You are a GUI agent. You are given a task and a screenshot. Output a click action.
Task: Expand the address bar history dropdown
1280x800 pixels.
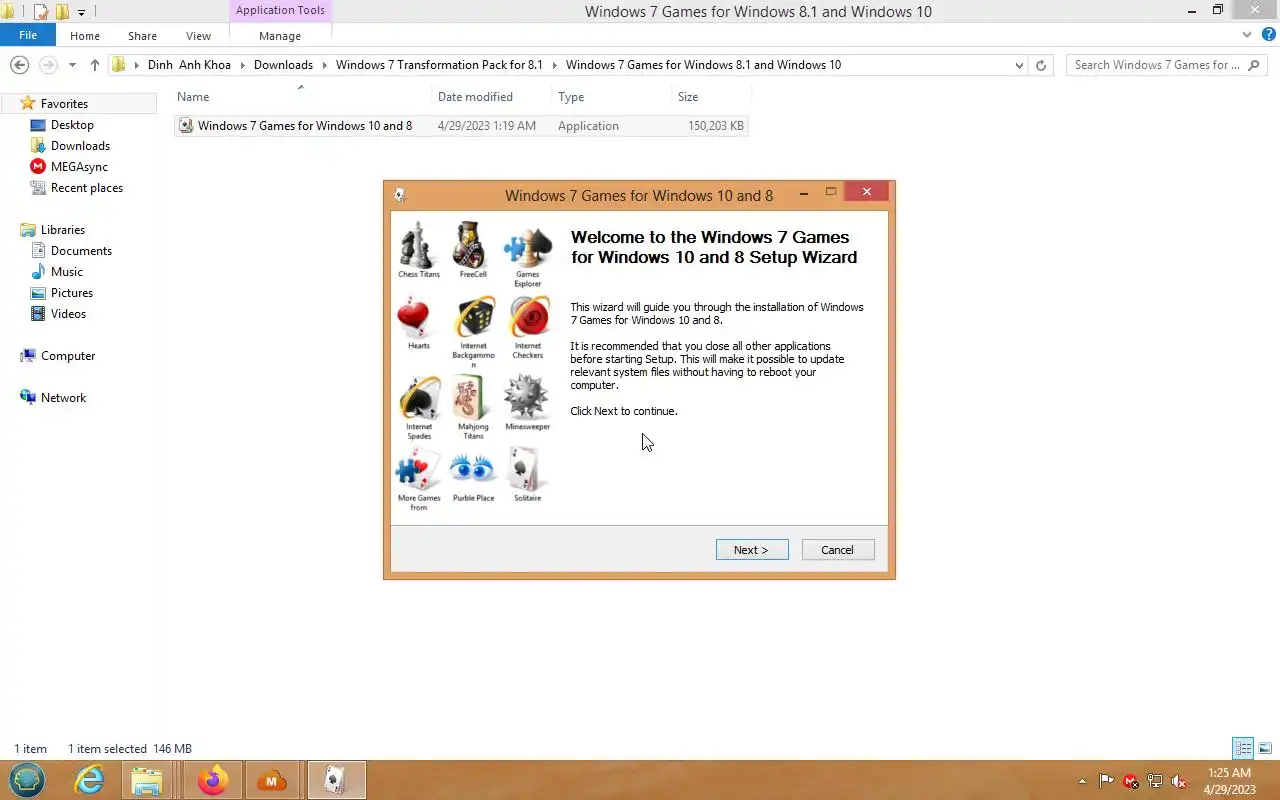click(1019, 65)
